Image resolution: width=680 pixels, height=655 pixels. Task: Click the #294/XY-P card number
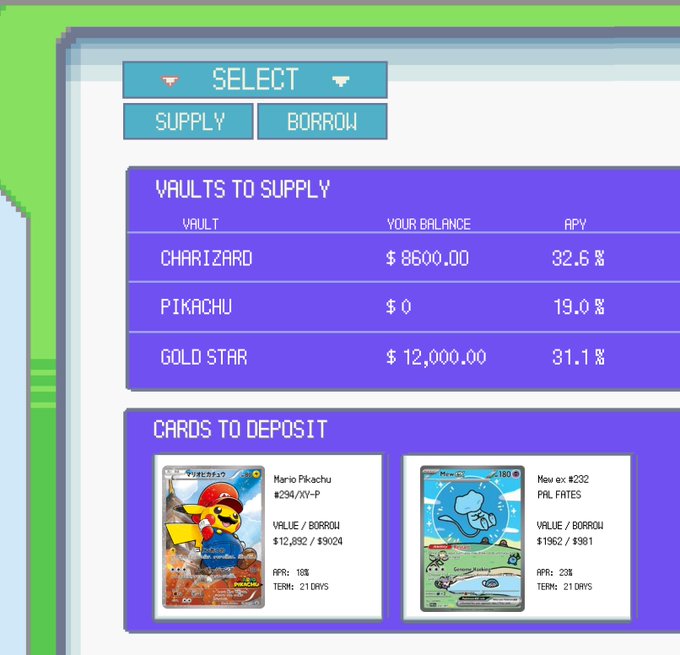[x=297, y=495]
